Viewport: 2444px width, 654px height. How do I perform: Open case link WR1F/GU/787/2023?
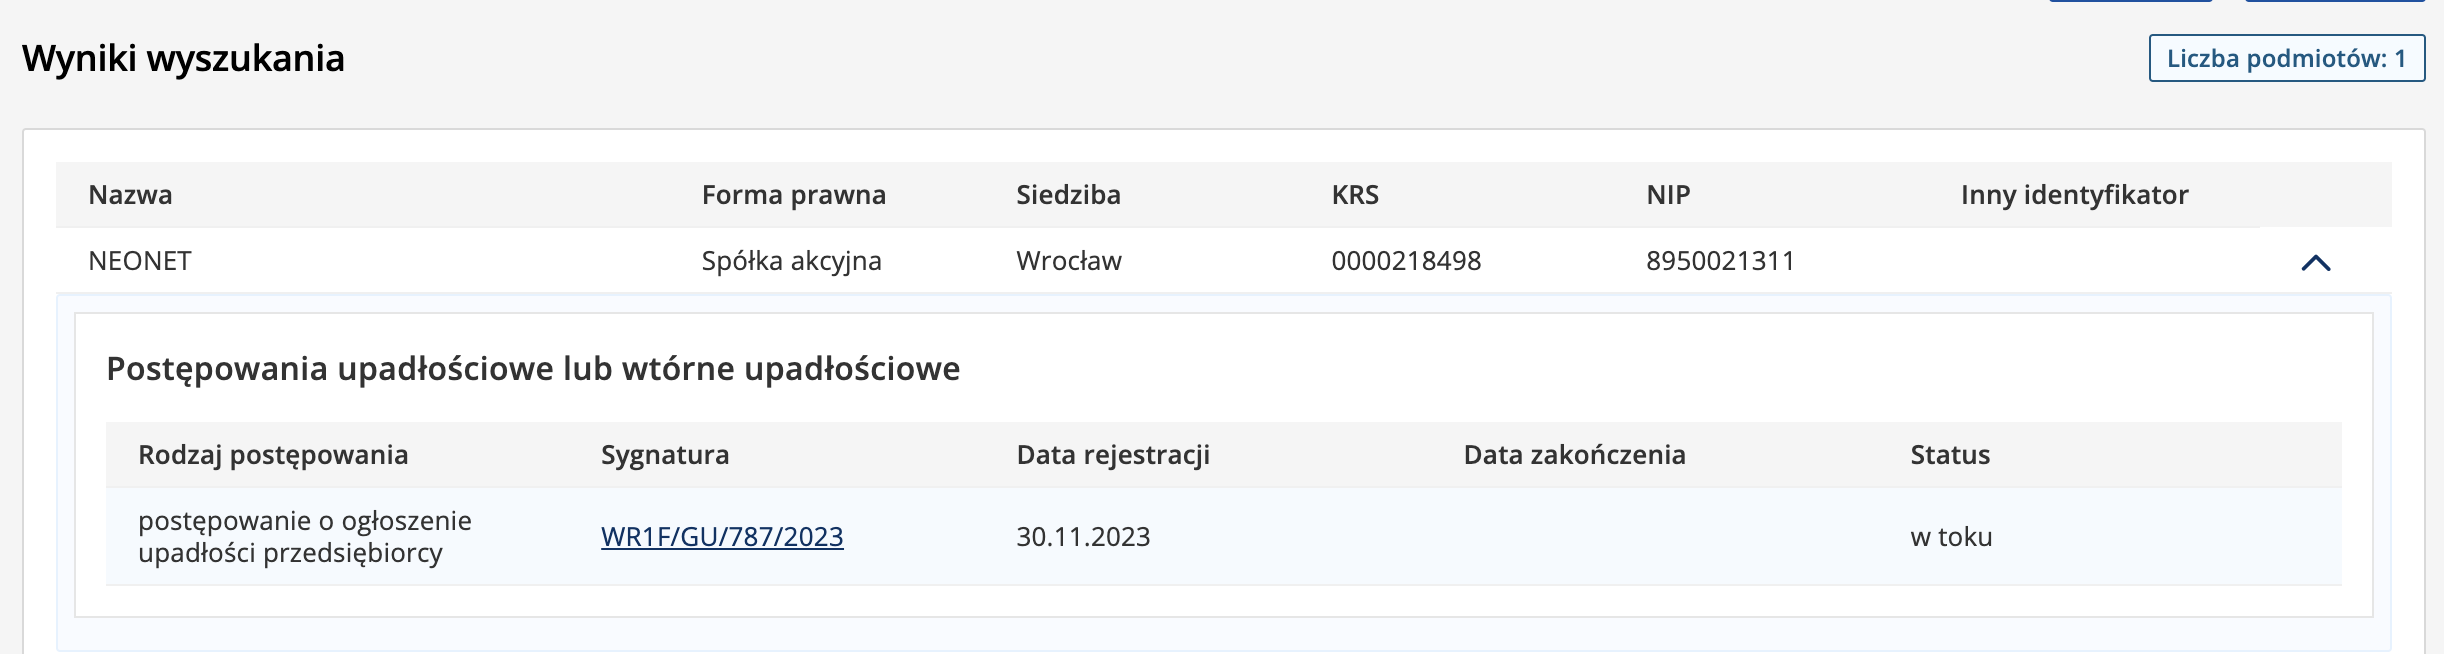(722, 537)
